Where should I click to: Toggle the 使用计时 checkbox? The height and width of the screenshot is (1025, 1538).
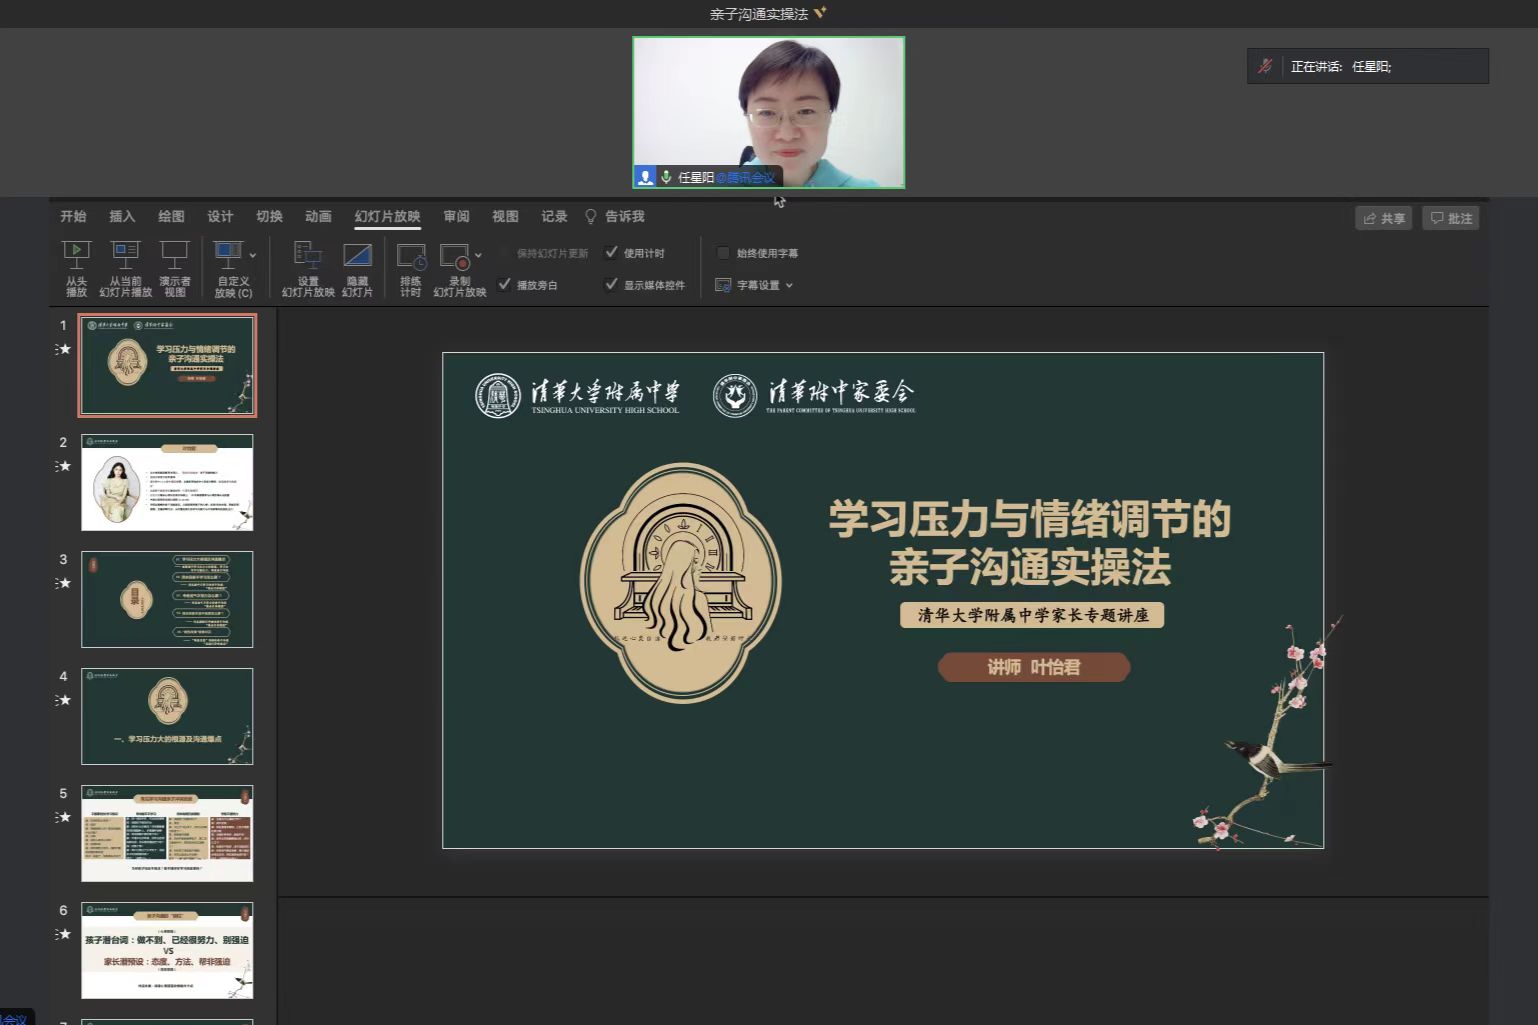[612, 253]
